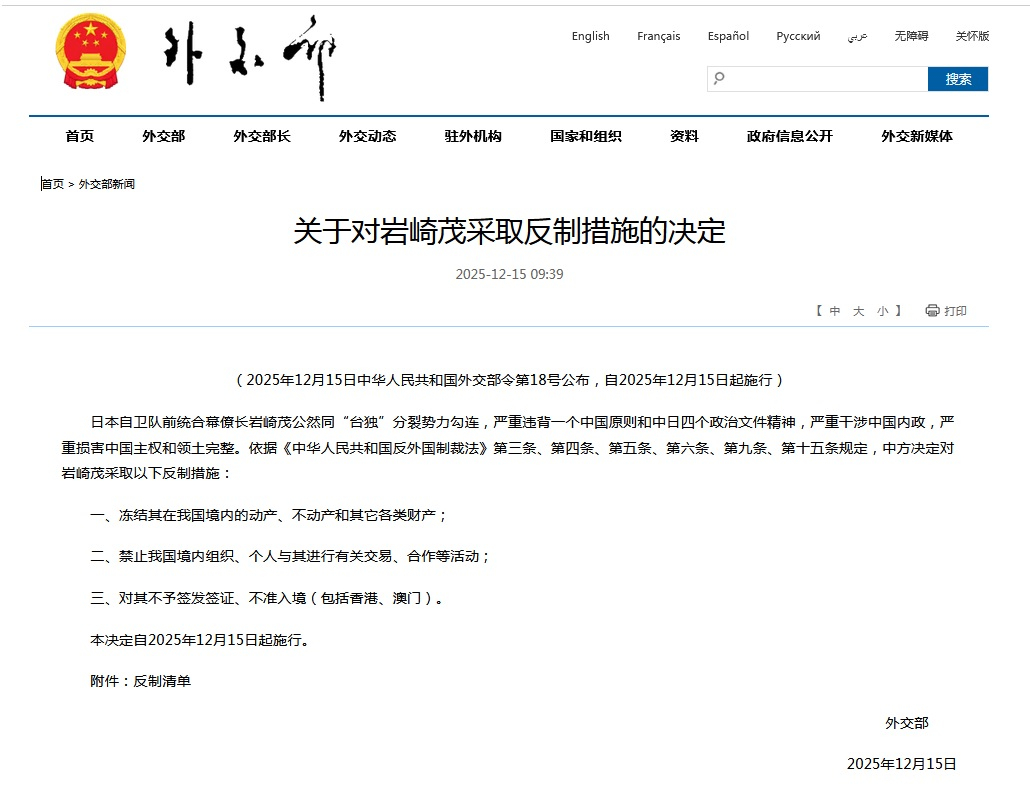Set font size to 大
The image size is (1030, 794).
858,311
